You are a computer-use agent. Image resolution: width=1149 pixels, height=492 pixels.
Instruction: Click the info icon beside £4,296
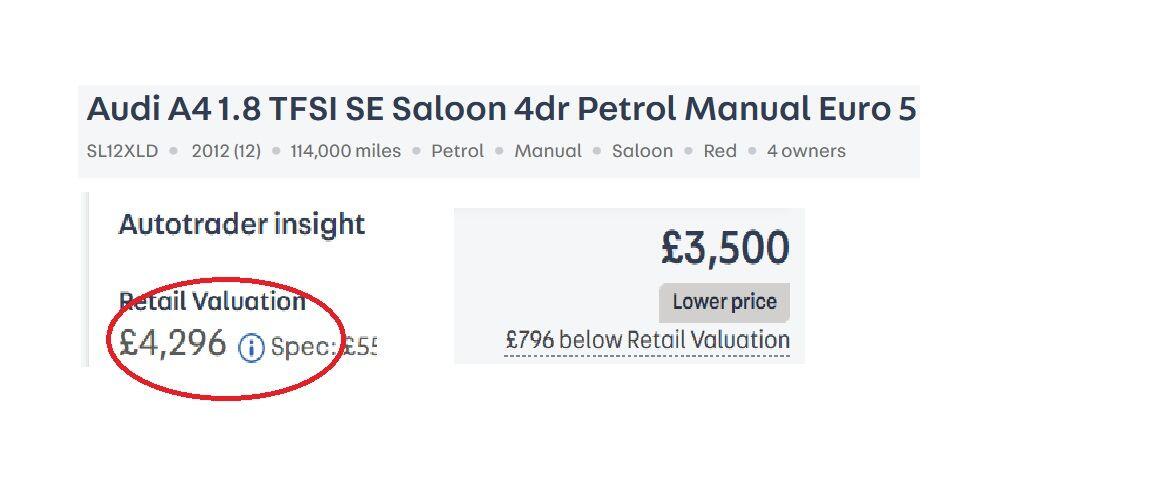pos(251,348)
